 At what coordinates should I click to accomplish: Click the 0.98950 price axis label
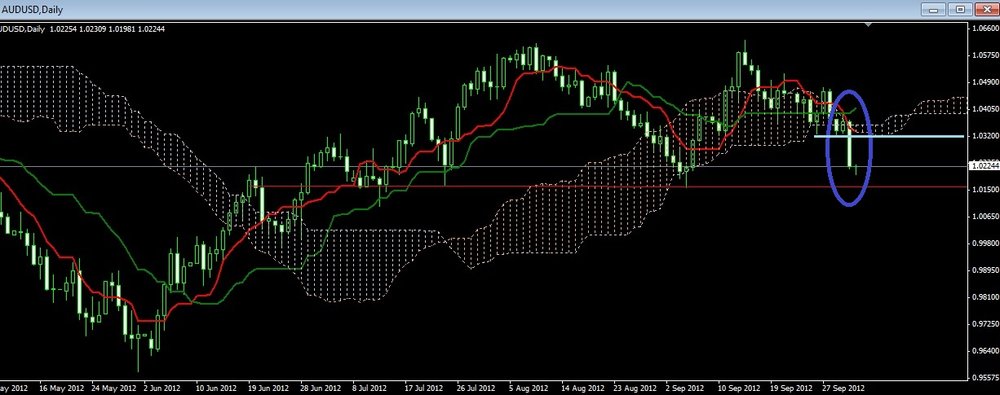tap(985, 270)
